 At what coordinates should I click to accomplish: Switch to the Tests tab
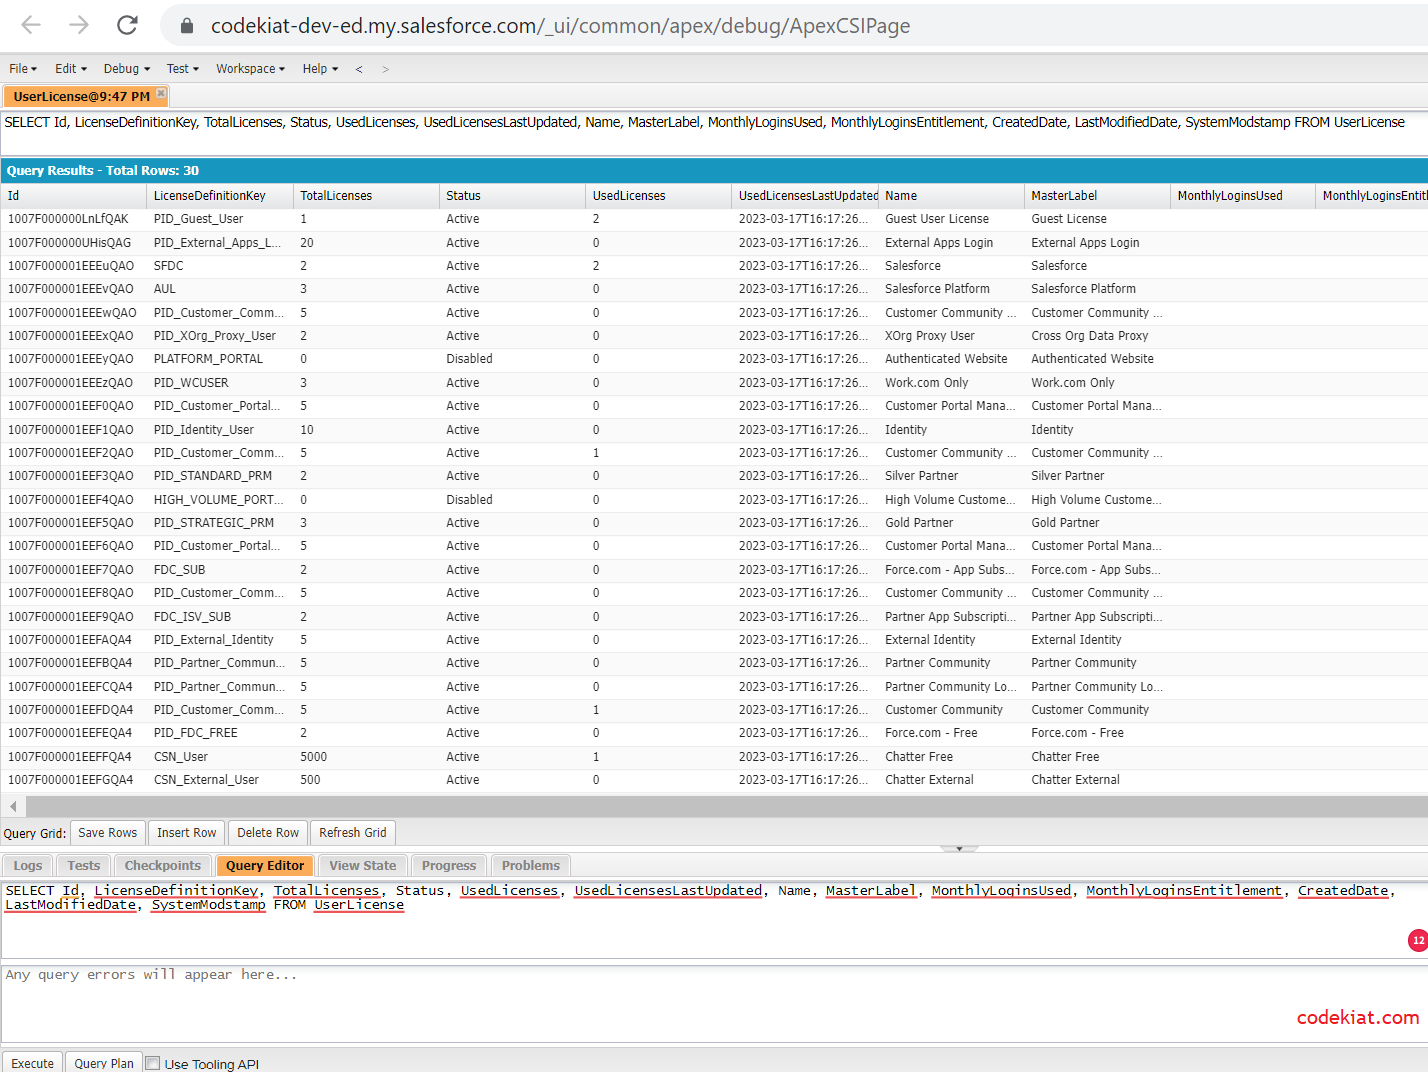[84, 866]
